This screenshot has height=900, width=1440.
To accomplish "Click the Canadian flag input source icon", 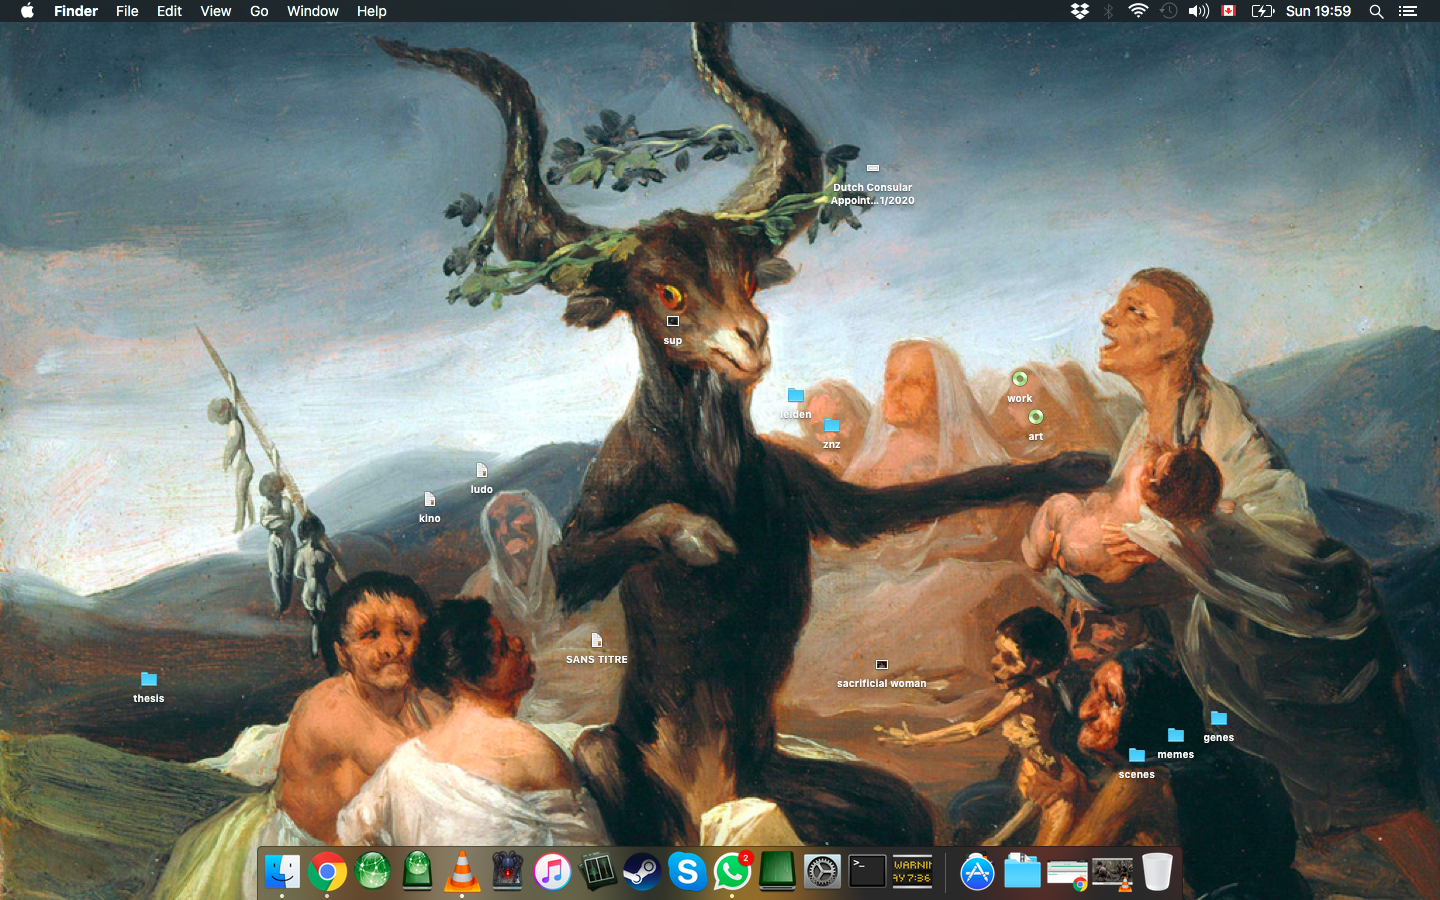I will (x=1229, y=11).
